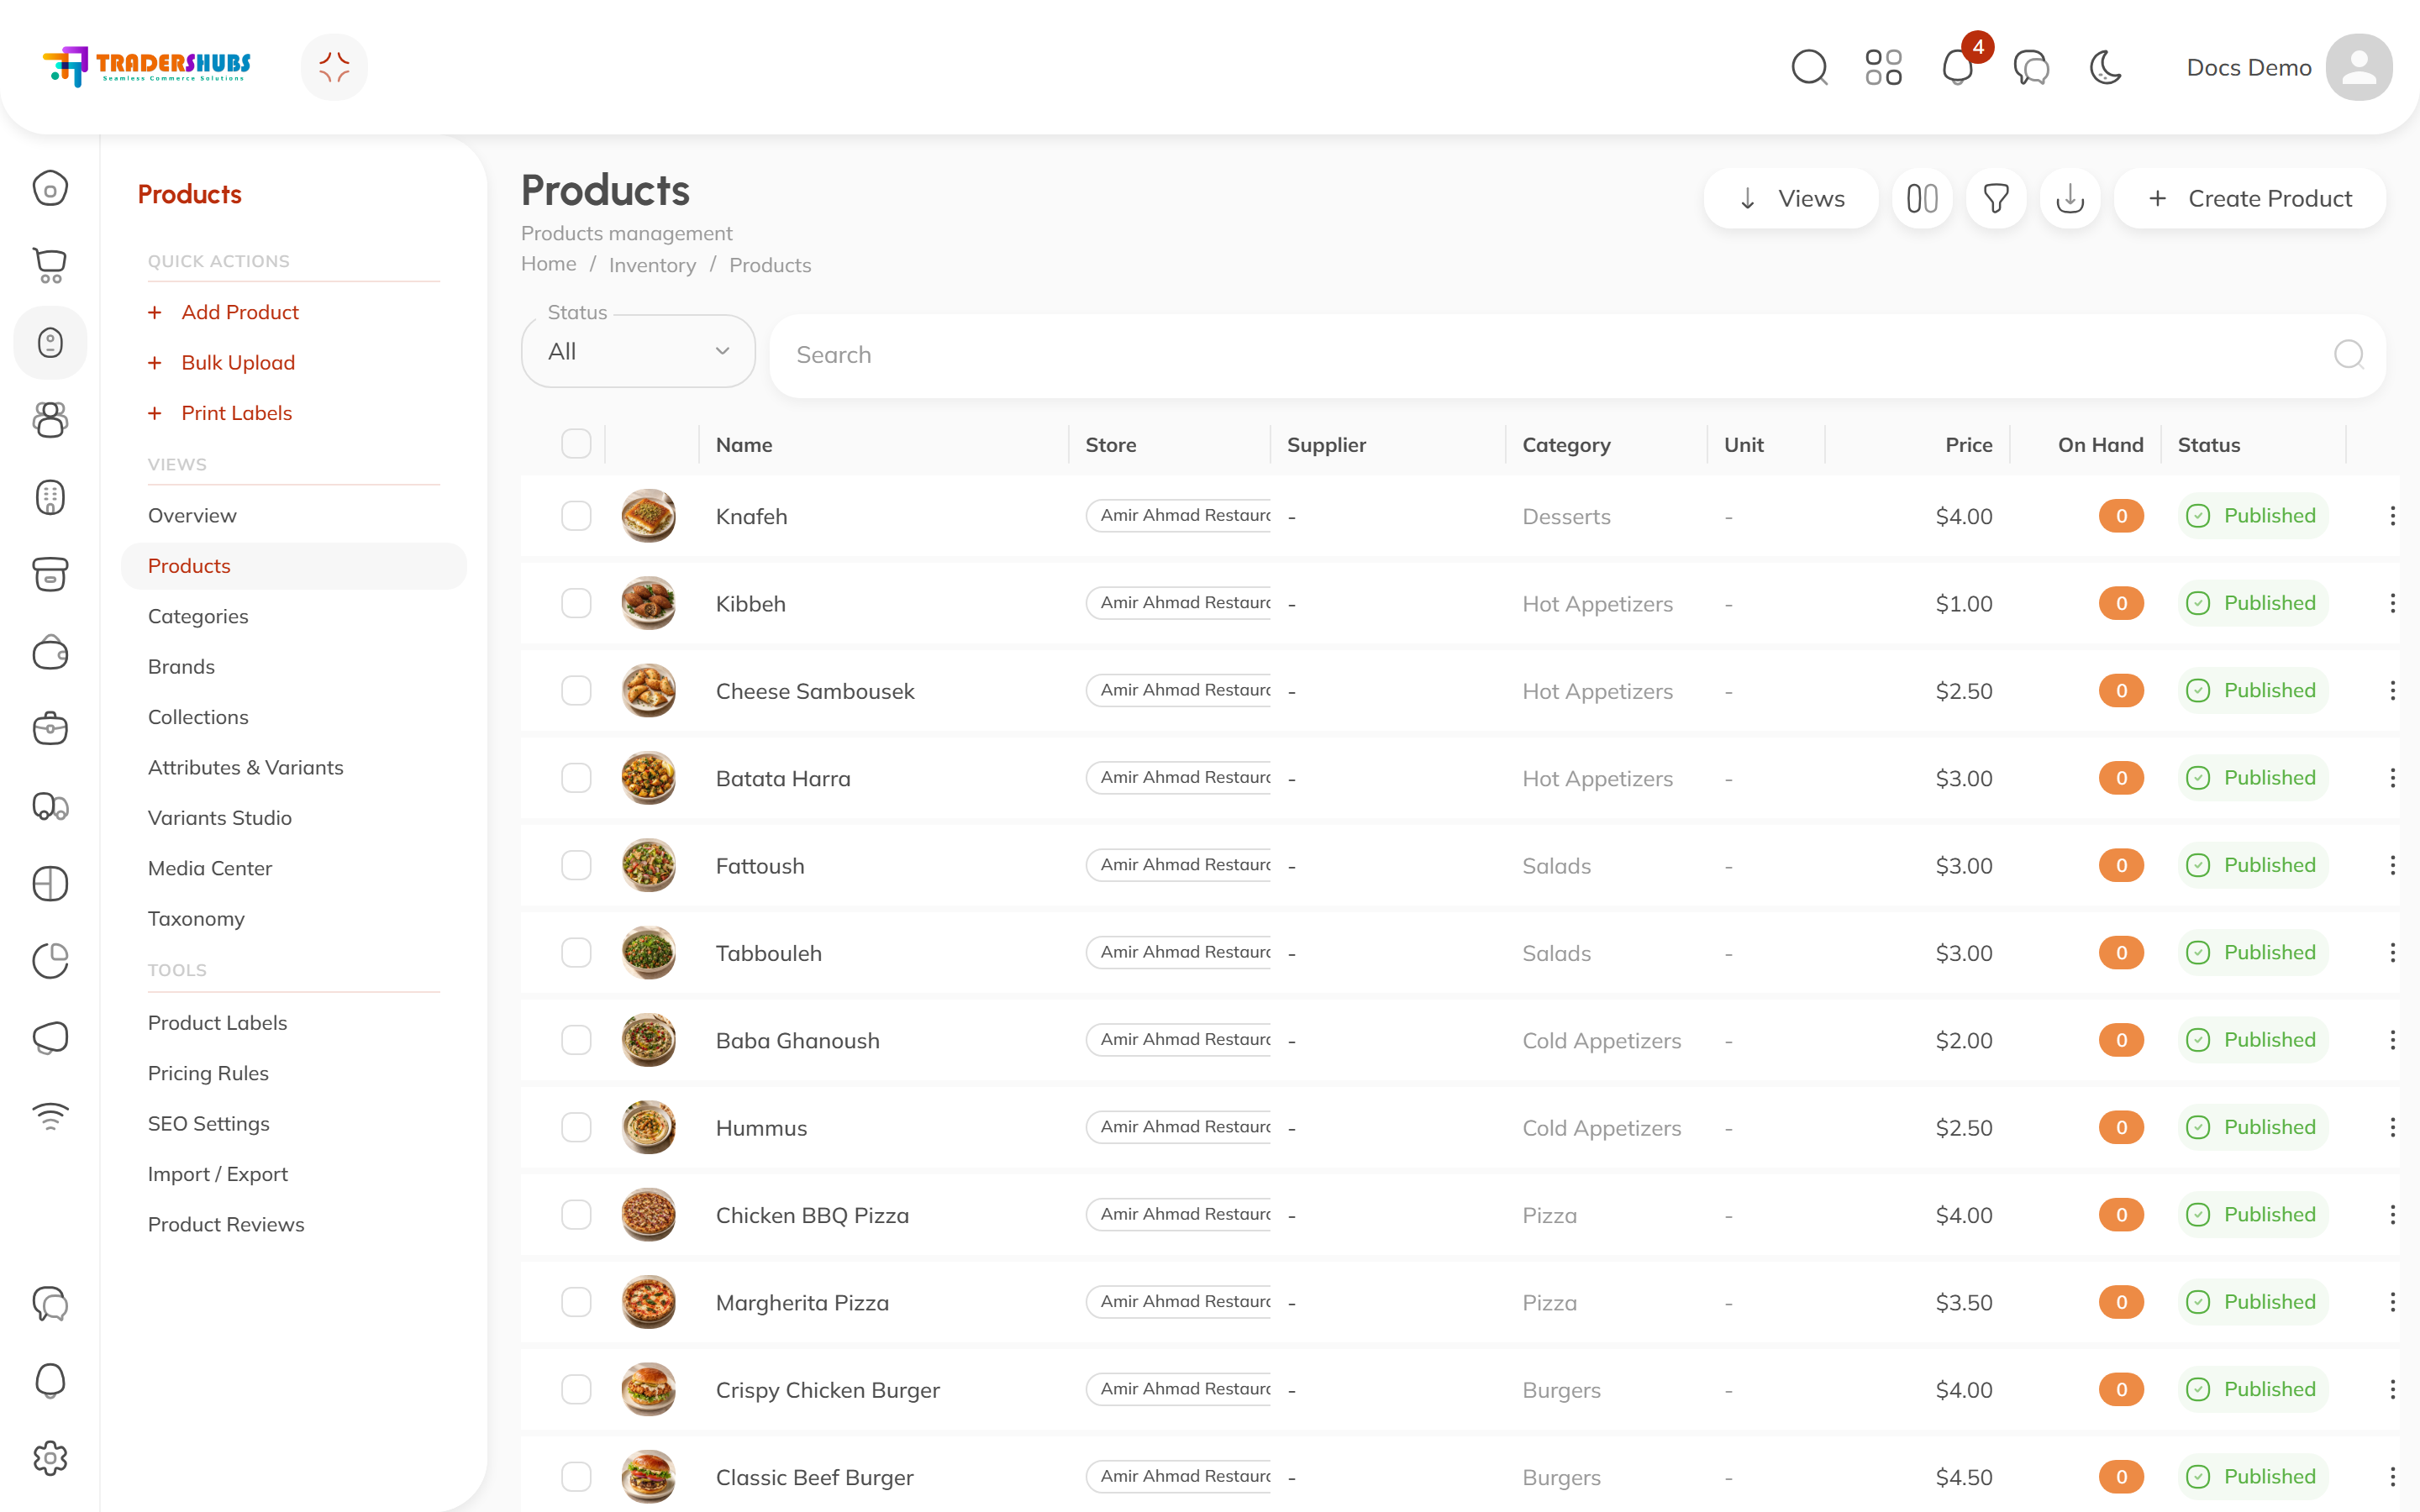Open the delivery truck sidebar icon
The image size is (2420, 1512).
click(x=50, y=806)
